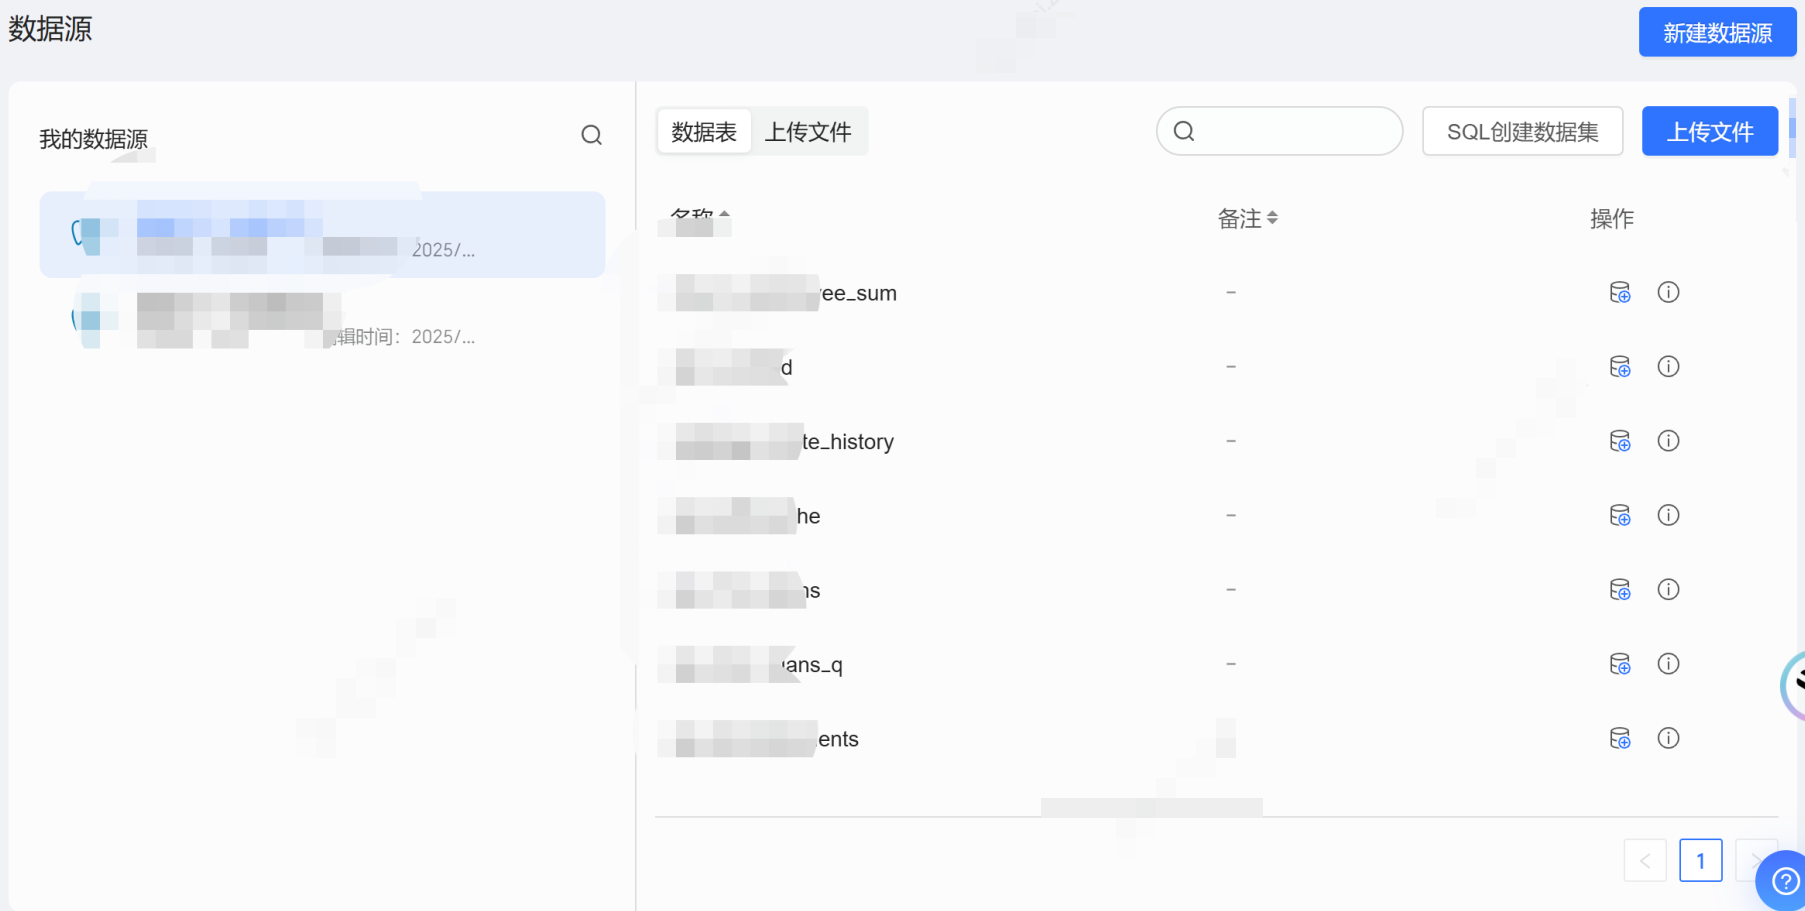1805x911 pixels.
Task: Open info icon for row ending 'he'
Action: [1668, 515]
